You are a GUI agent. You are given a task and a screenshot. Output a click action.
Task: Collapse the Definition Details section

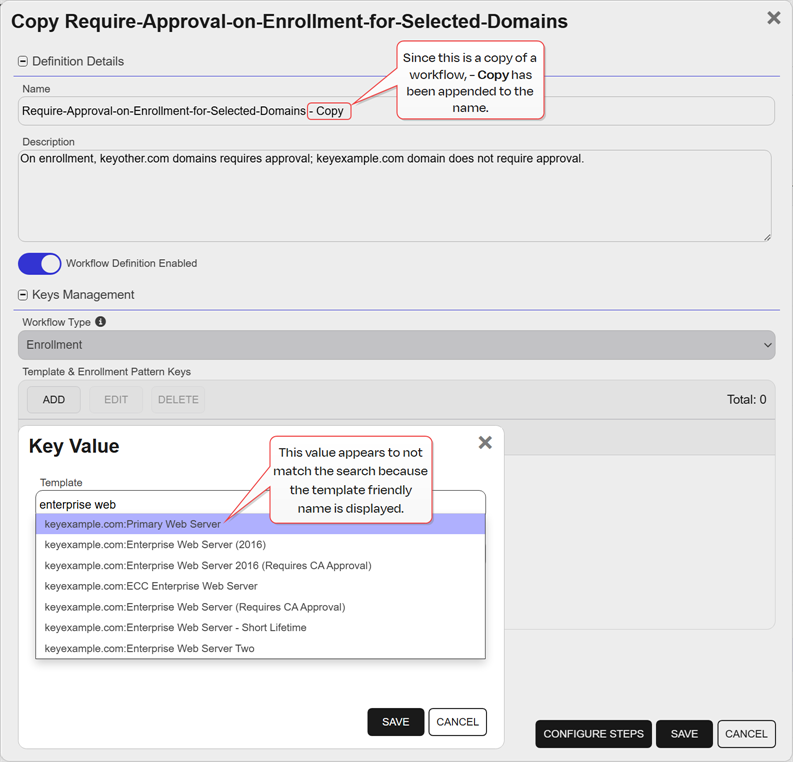23,61
